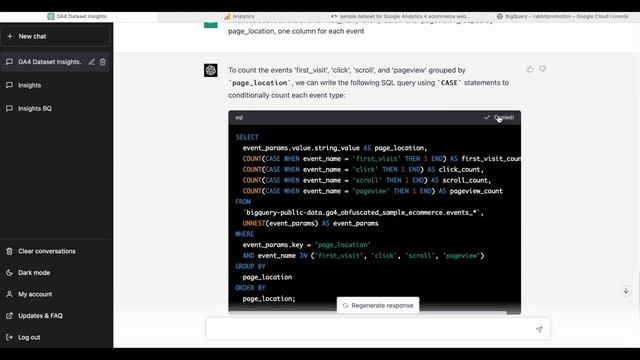The height and width of the screenshot is (360, 640).
Task: Click the ChatGPT avatar icon beside response
Action: pos(211,70)
